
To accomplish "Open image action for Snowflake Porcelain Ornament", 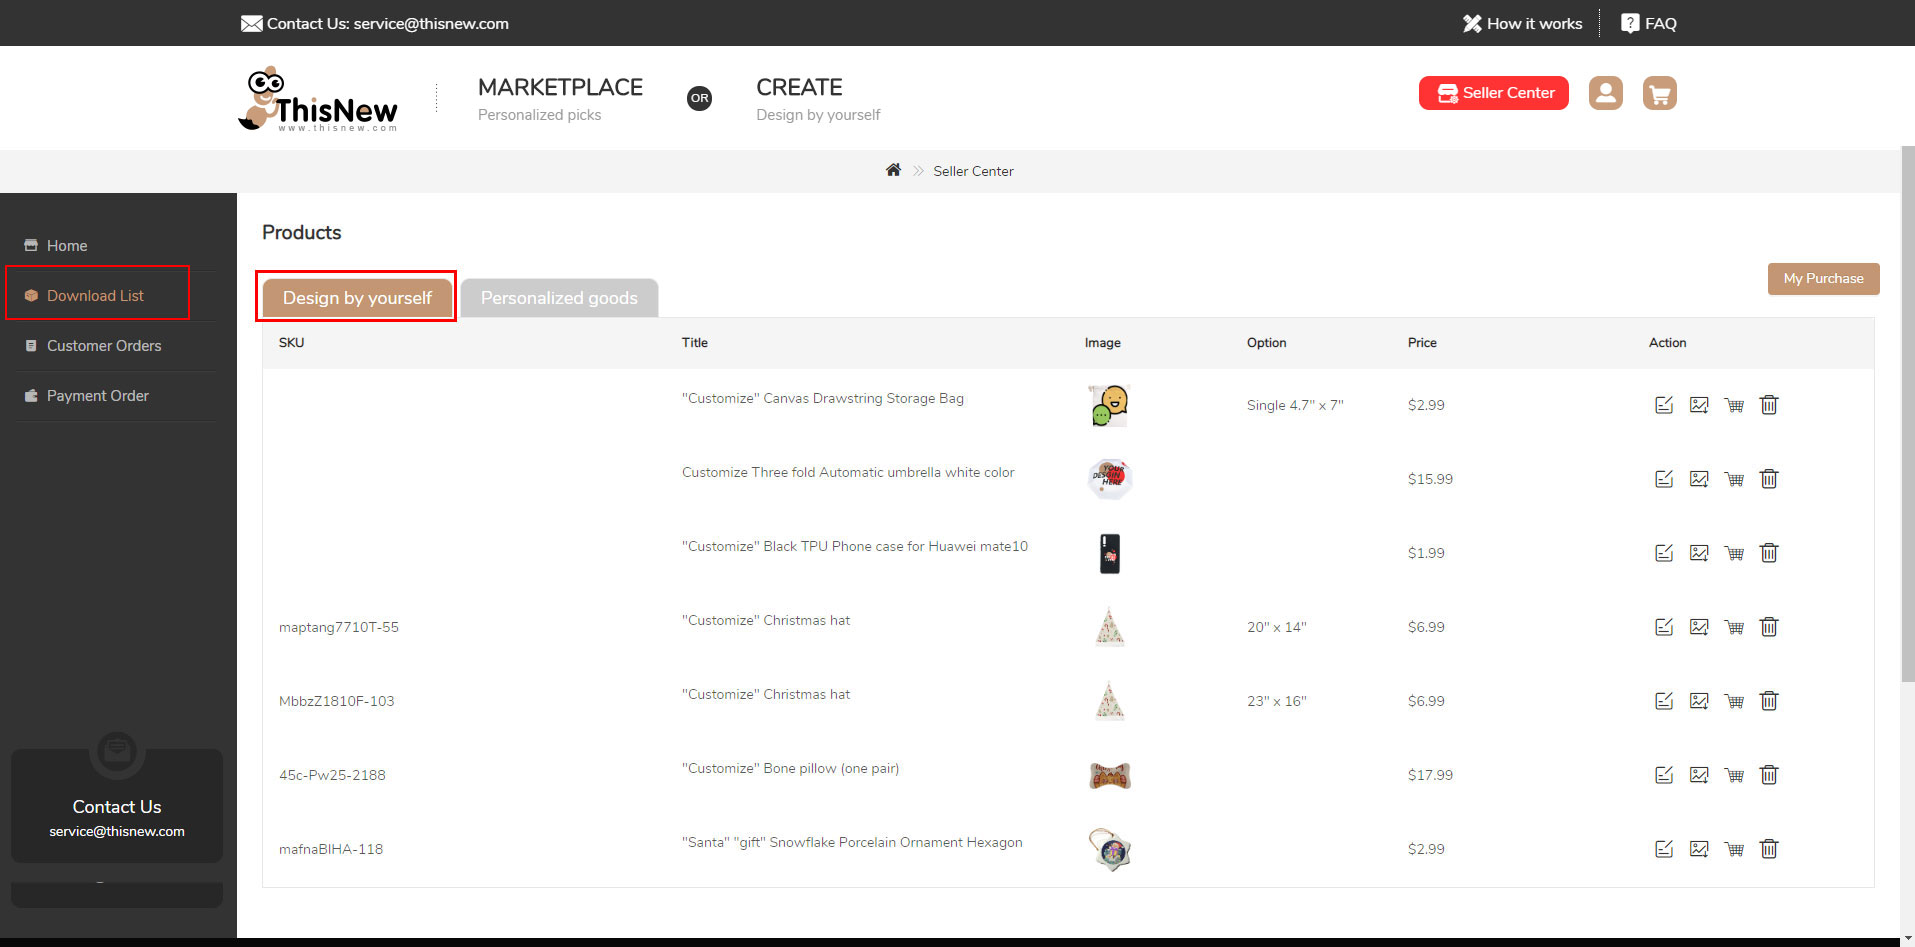I will pos(1699,849).
